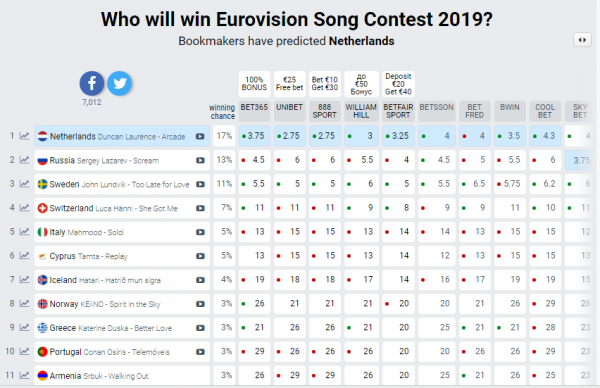Expand the table with the arrows toggle
Viewport: 600px width, 388px height.
[582, 40]
